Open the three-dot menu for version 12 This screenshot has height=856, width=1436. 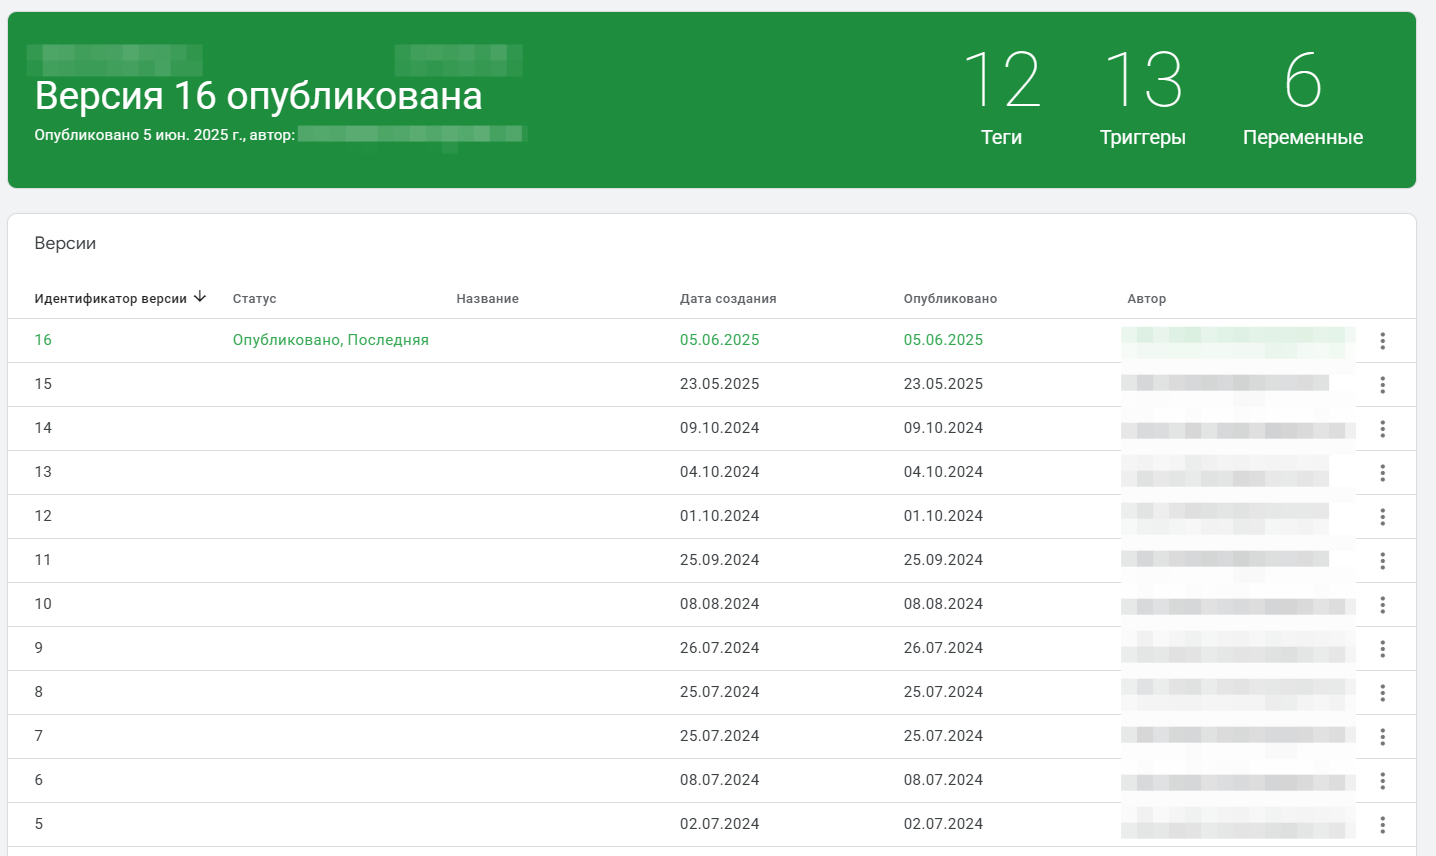(x=1383, y=516)
